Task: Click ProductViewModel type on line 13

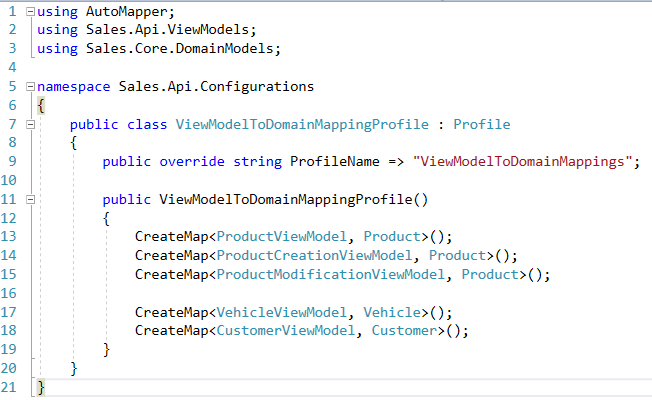Action: (x=282, y=237)
